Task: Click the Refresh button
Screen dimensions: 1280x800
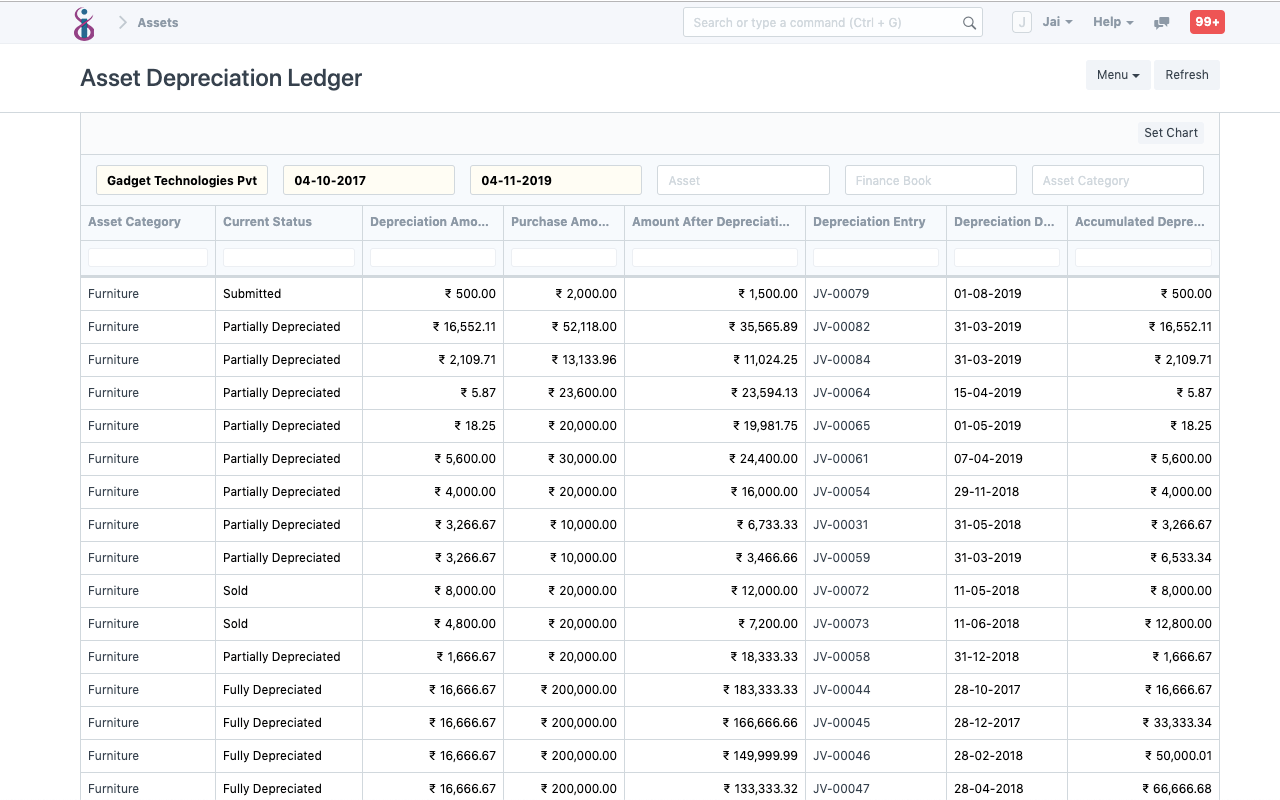Action: coord(1186,74)
